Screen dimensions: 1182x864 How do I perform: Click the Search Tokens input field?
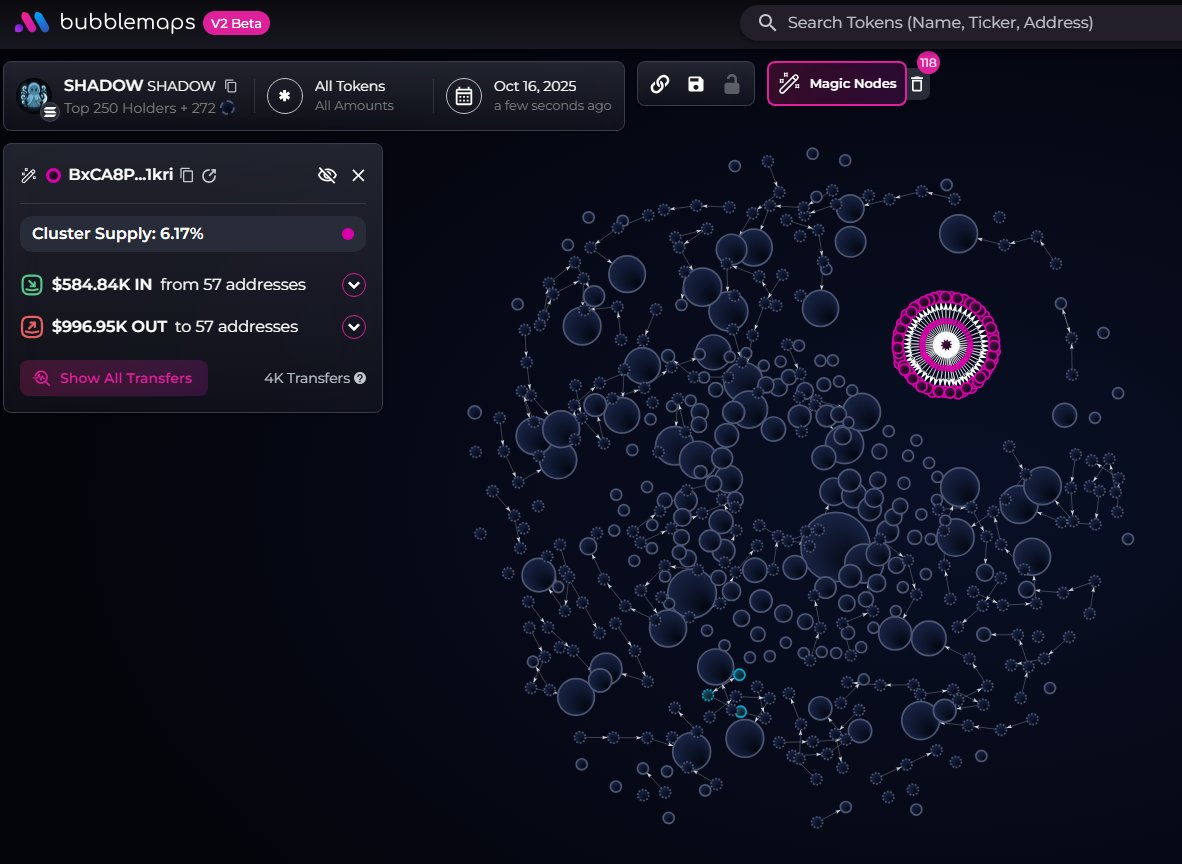pyautogui.click(x=960, y=22)
